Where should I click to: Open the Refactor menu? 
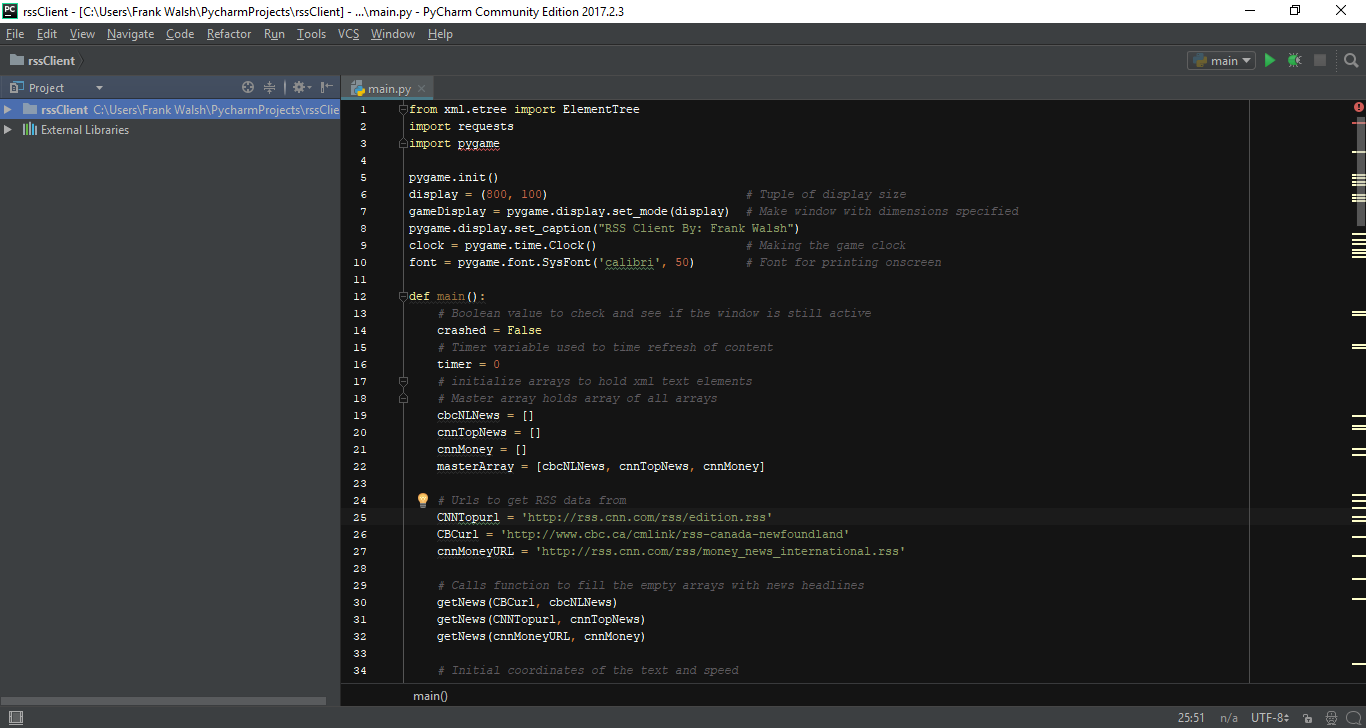(x=229, y=34)
